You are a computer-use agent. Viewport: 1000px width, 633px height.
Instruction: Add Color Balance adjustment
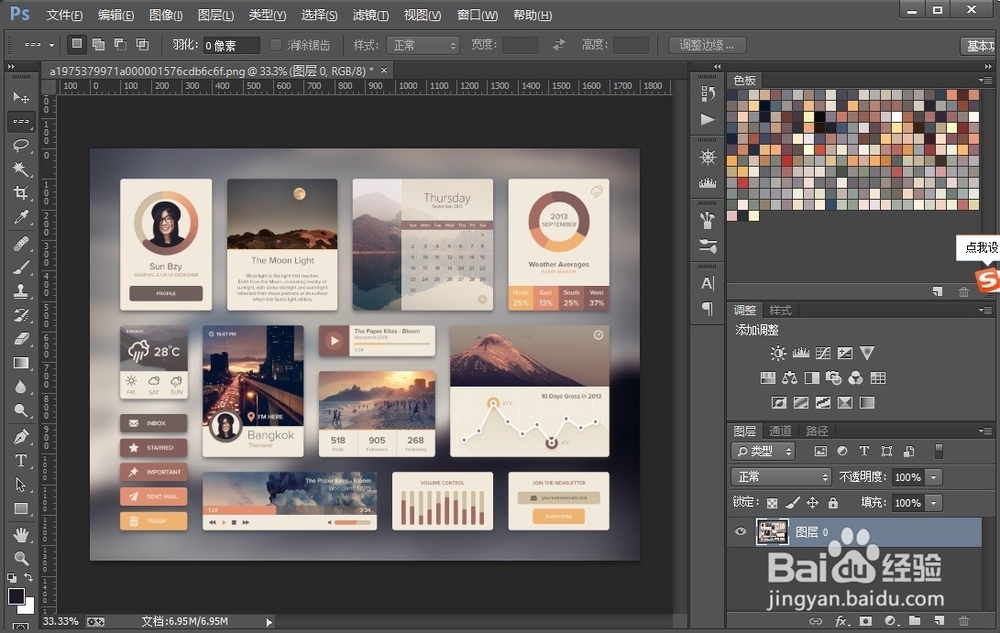click(x=790, y=378)
